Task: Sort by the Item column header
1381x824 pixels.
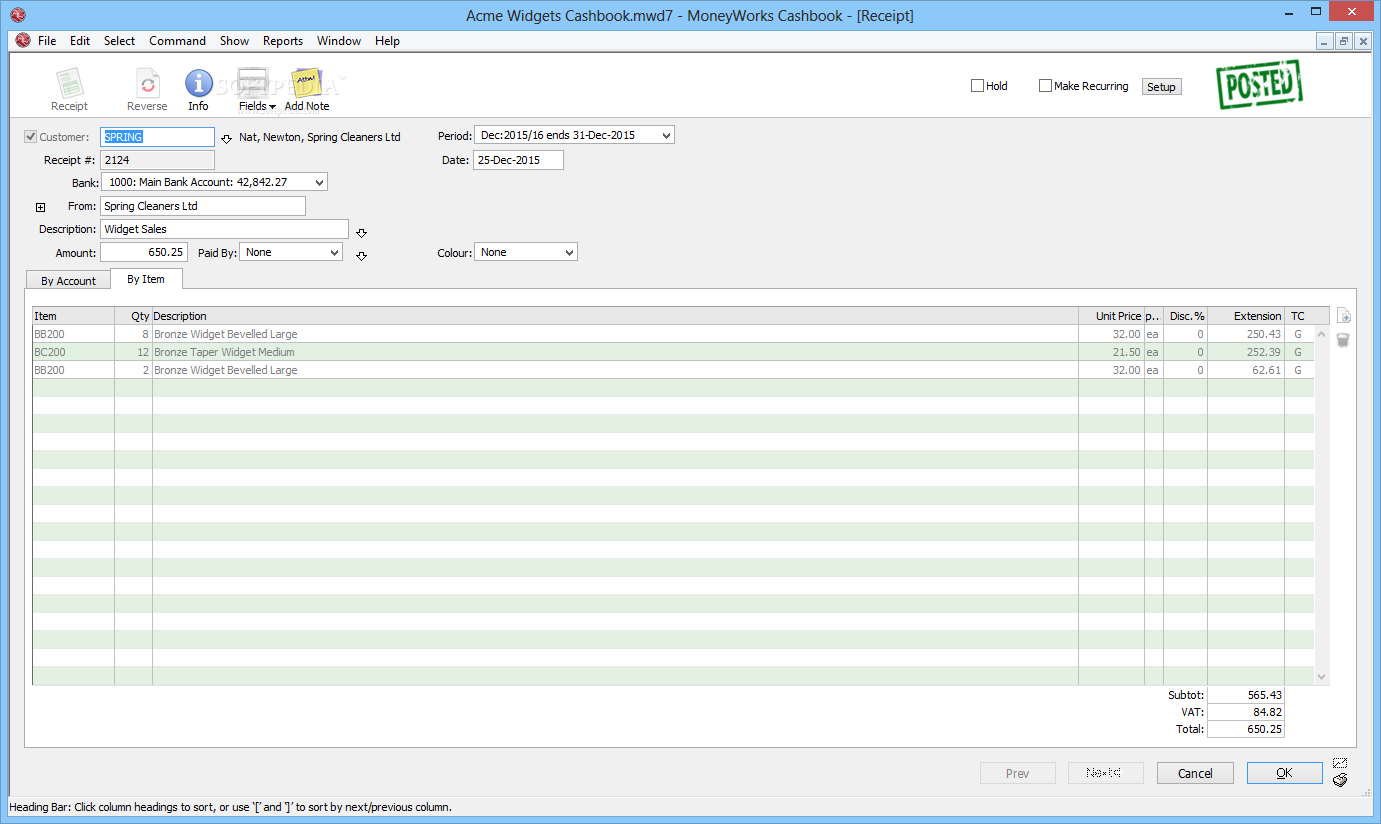Action: (x=73, y=316)
